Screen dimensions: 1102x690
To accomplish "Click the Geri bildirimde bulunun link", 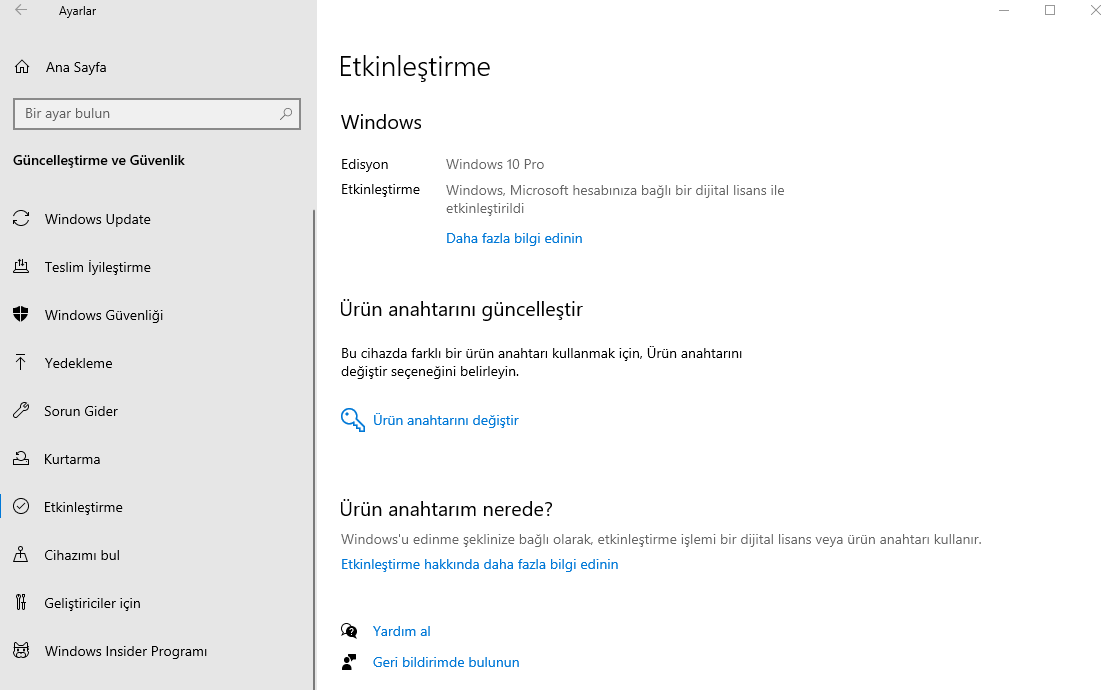I will [x=446, y=662].
